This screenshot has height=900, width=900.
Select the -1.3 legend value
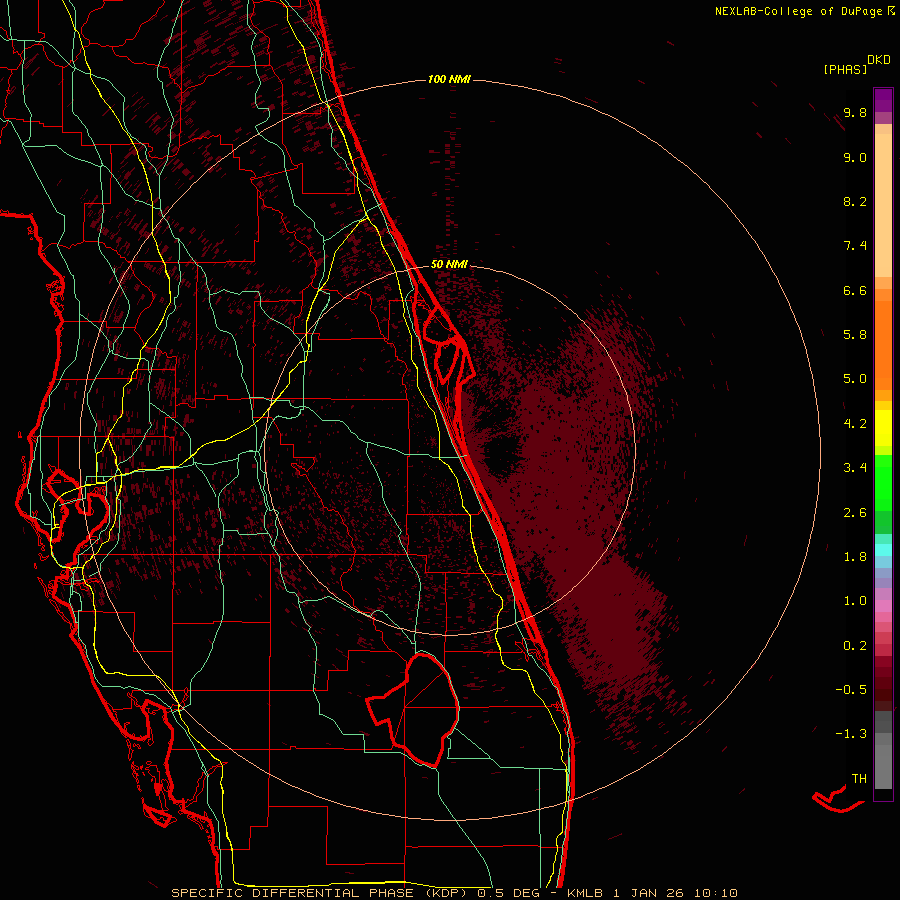[851, 735]
